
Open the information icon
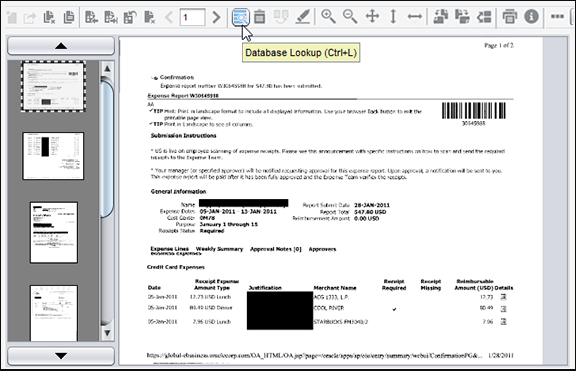(x=531, y=17)
